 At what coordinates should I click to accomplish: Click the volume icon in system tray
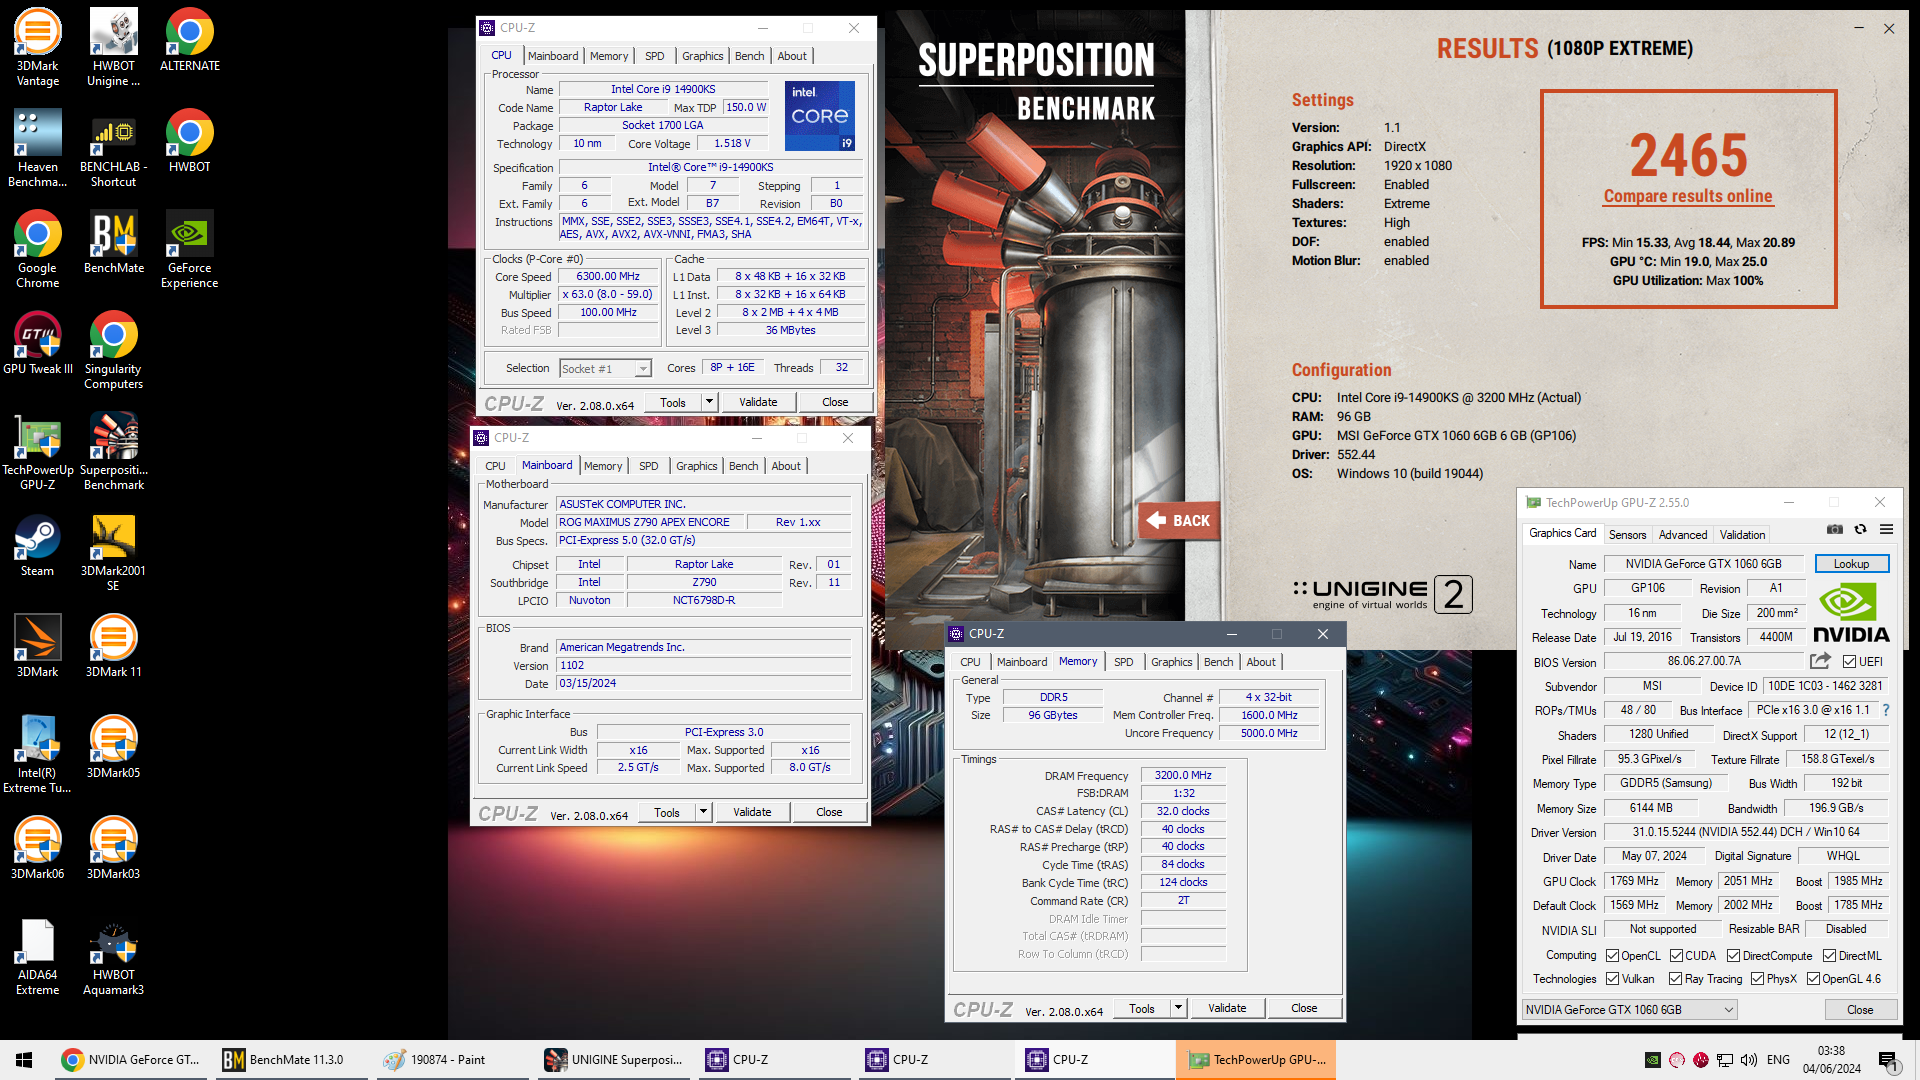[1749, 1060]
